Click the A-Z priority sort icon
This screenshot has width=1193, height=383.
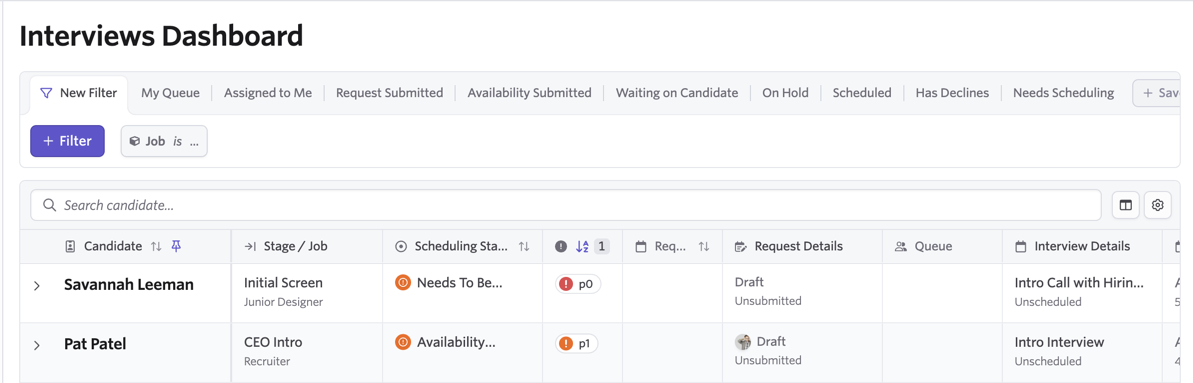coord(582,246)
